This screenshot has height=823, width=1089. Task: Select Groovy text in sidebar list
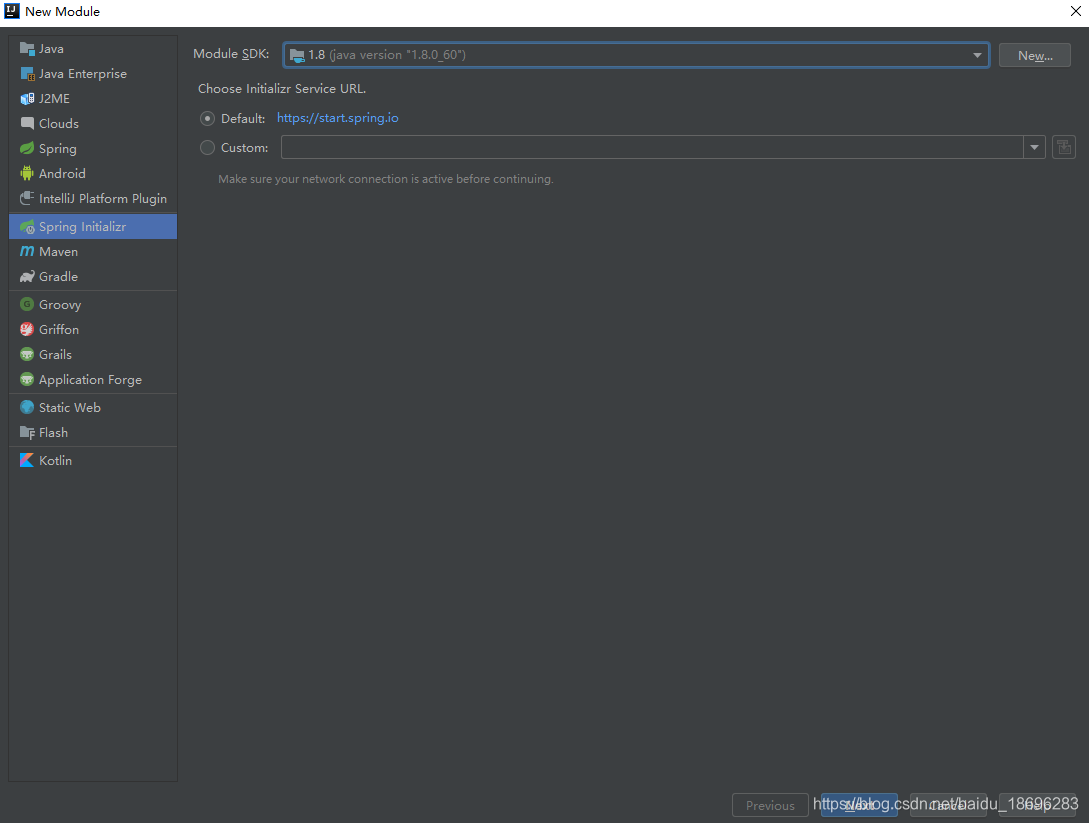coord(60,305)
